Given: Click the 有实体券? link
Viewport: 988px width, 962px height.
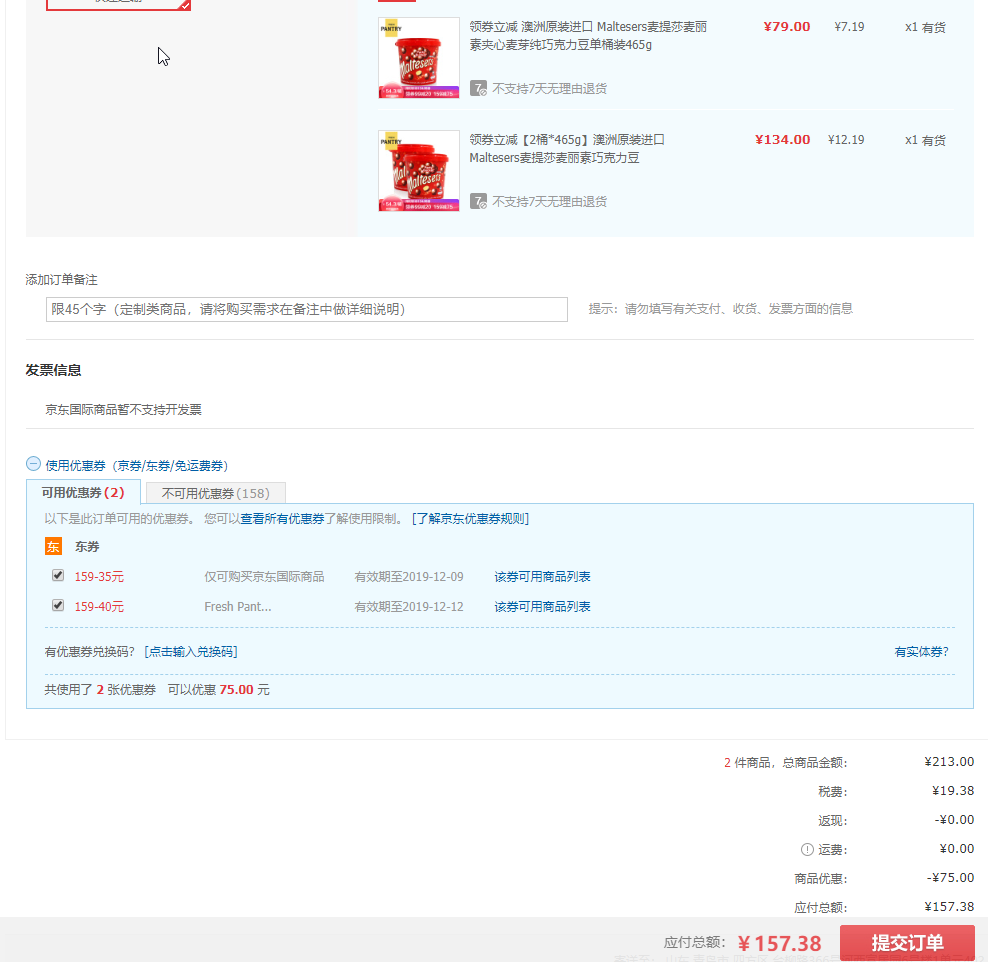Looking at the screenshot, I should coord(921,651).
